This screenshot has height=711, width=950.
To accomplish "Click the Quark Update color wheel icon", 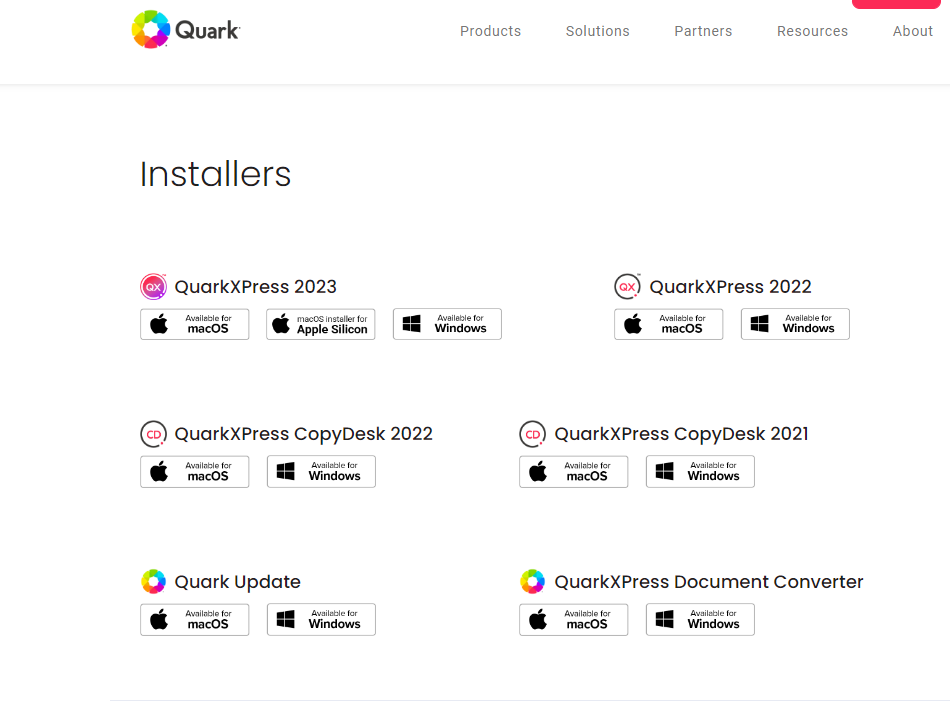I will point(153,581).
